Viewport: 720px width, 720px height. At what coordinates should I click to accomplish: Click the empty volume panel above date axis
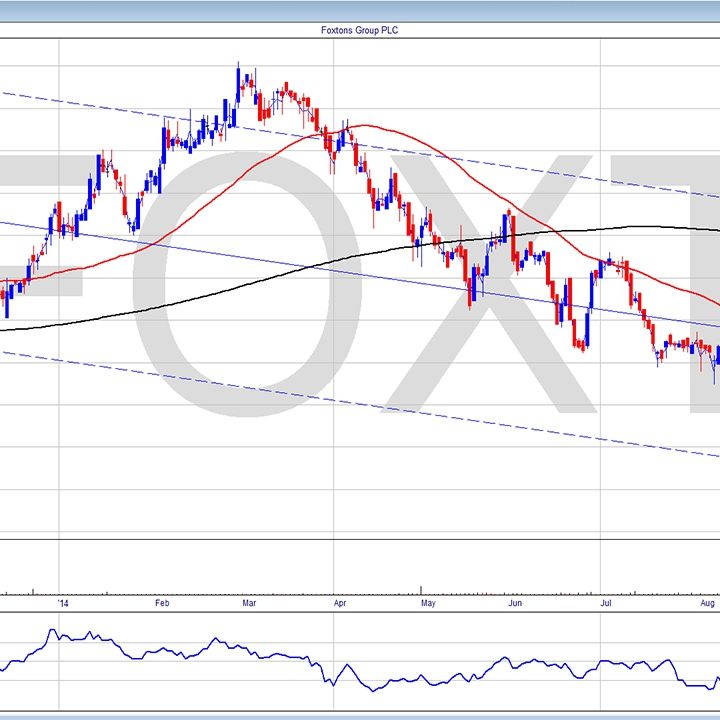tap(300, 560)
